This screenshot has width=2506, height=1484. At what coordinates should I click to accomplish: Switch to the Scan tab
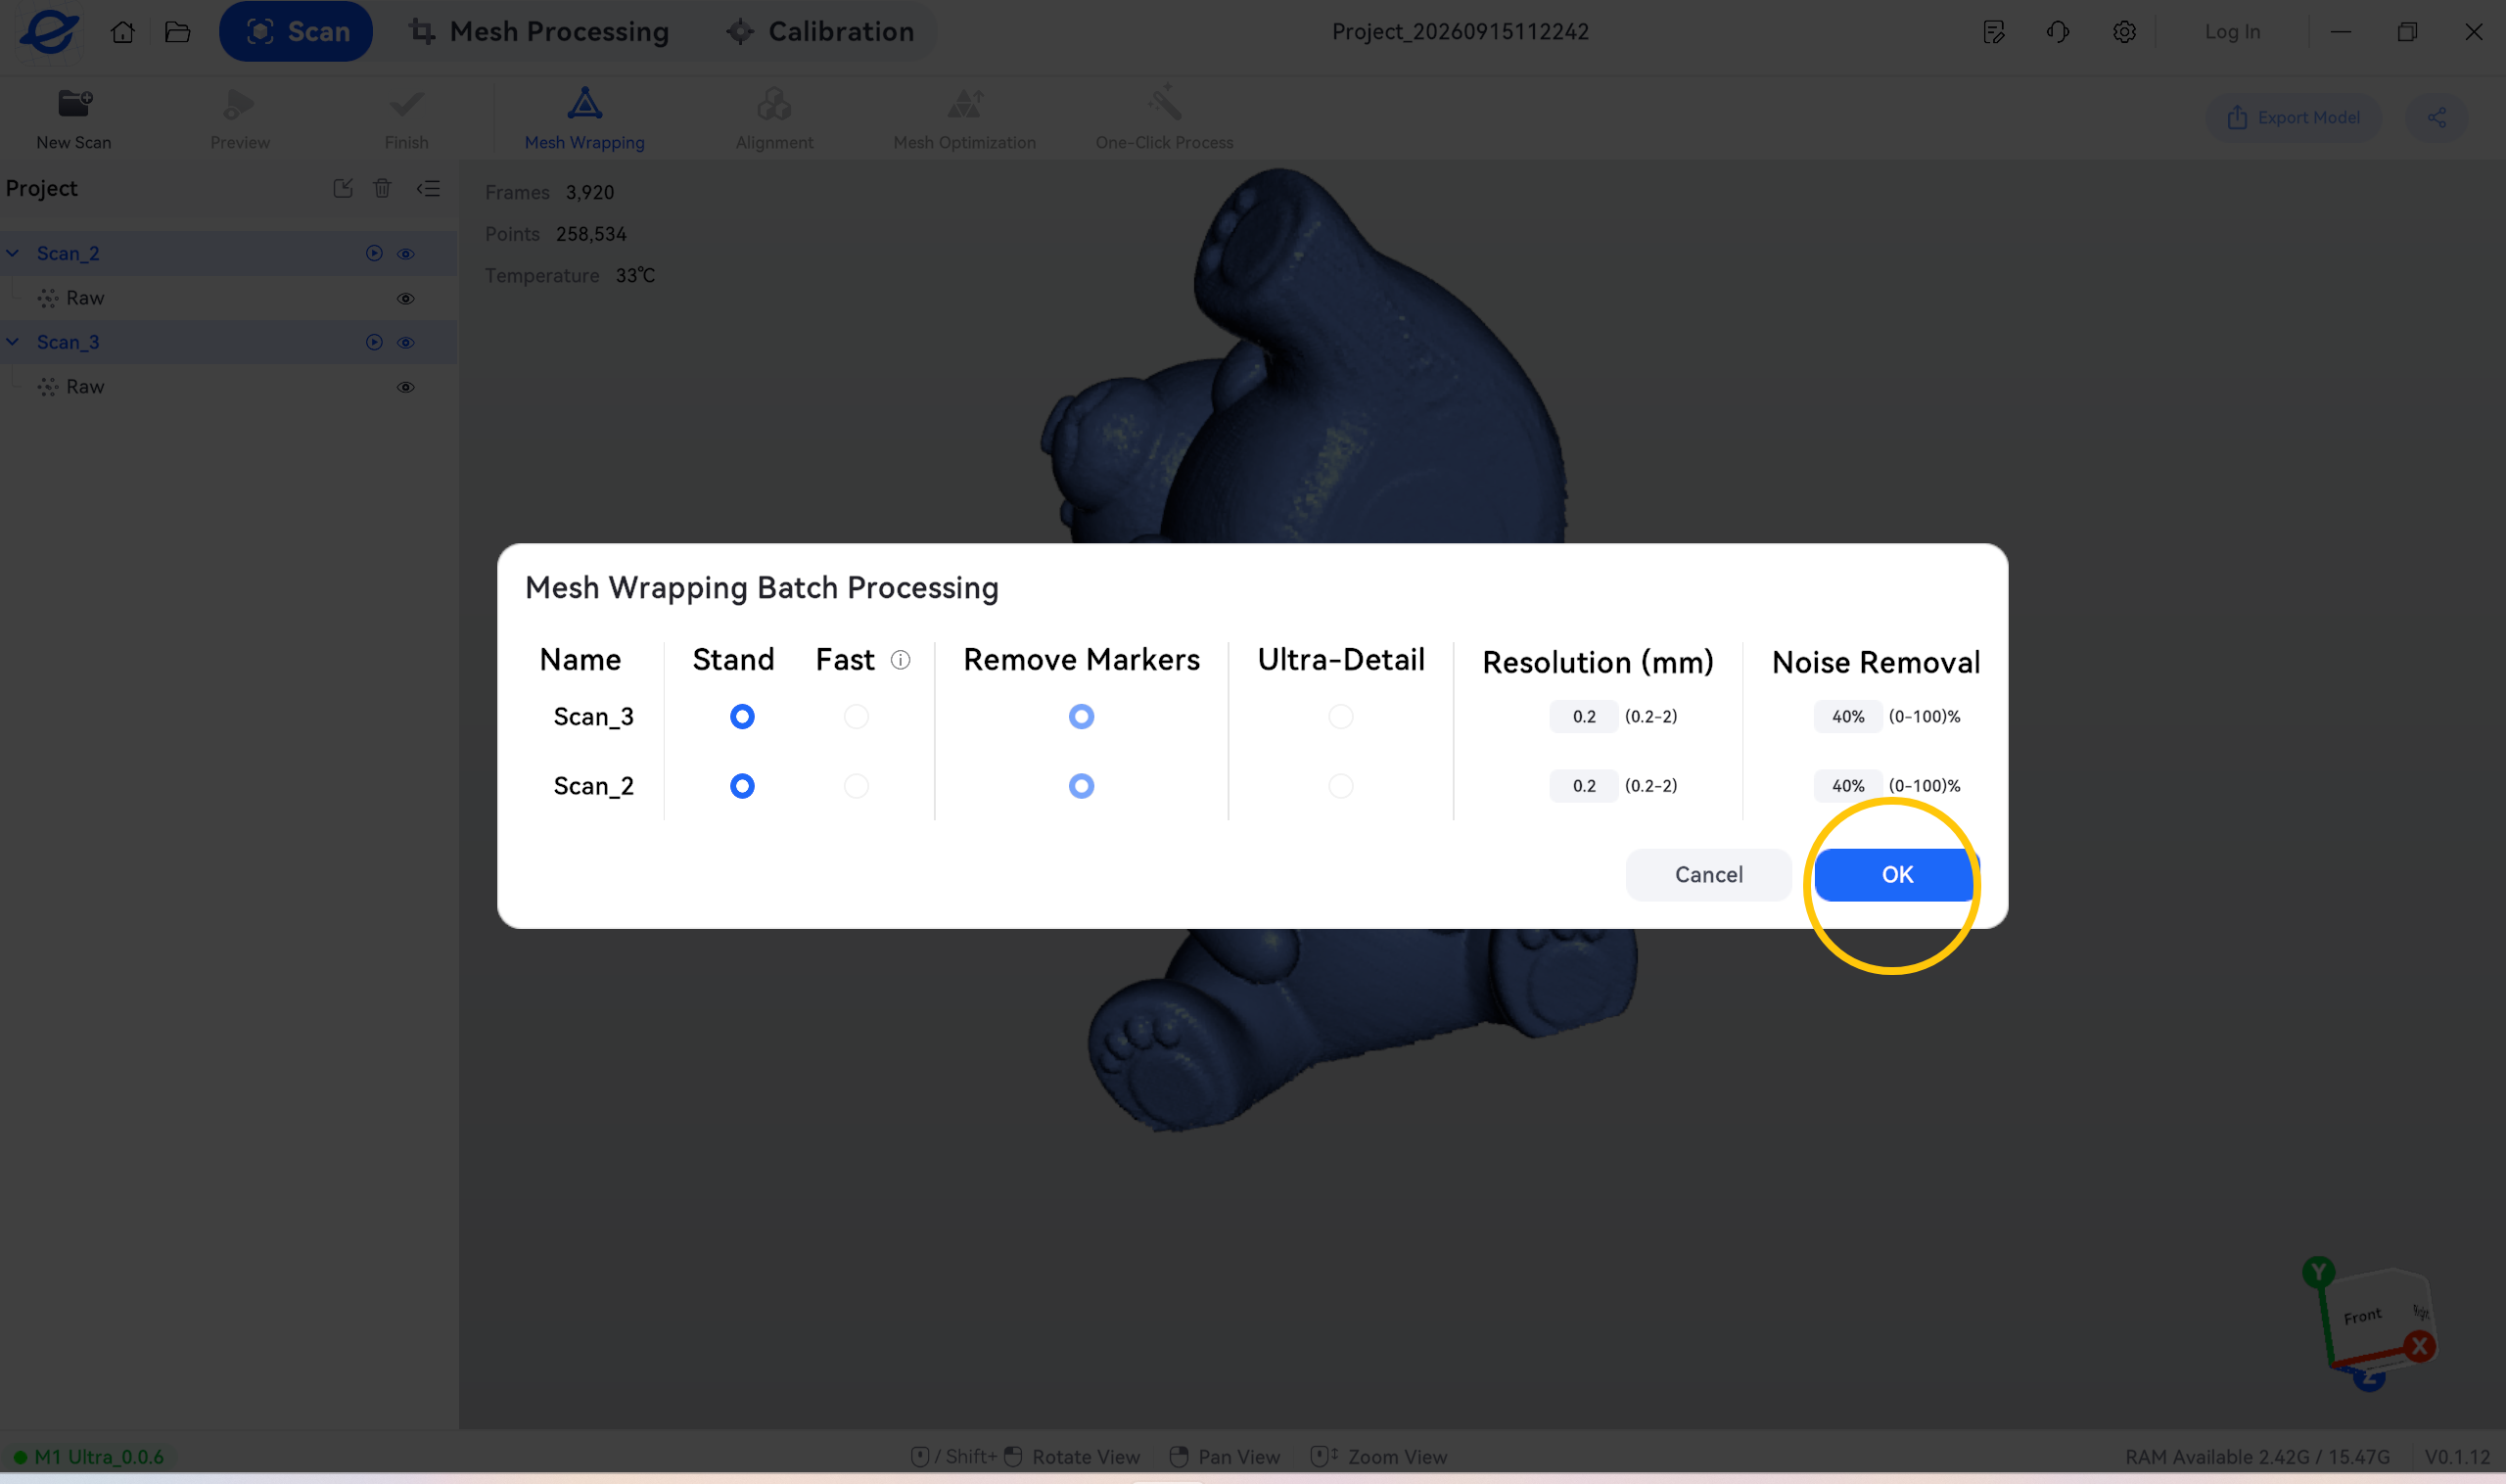pyautogui.click(x=296, y=32)
